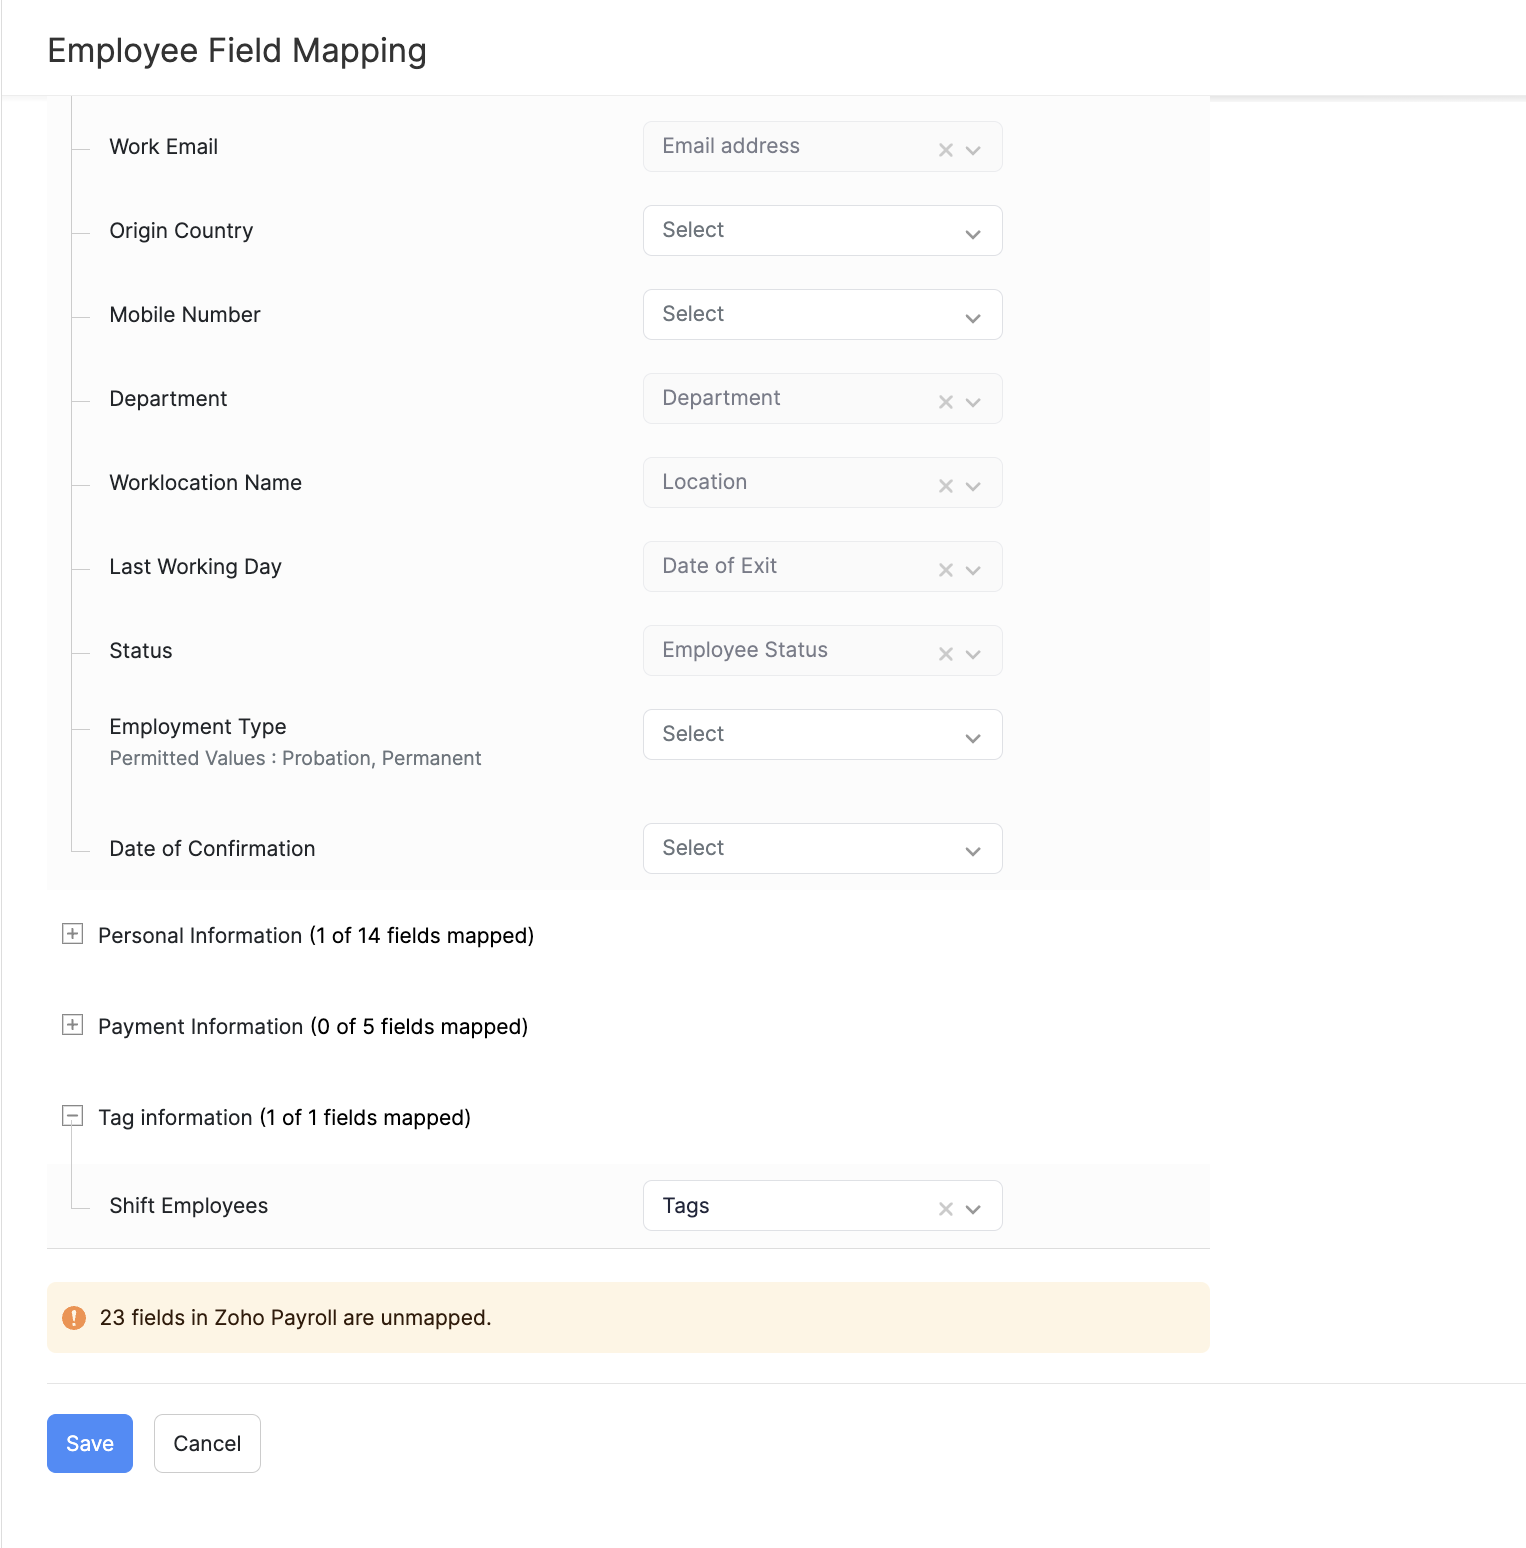Click the Cancel button

pos(207,1443)
